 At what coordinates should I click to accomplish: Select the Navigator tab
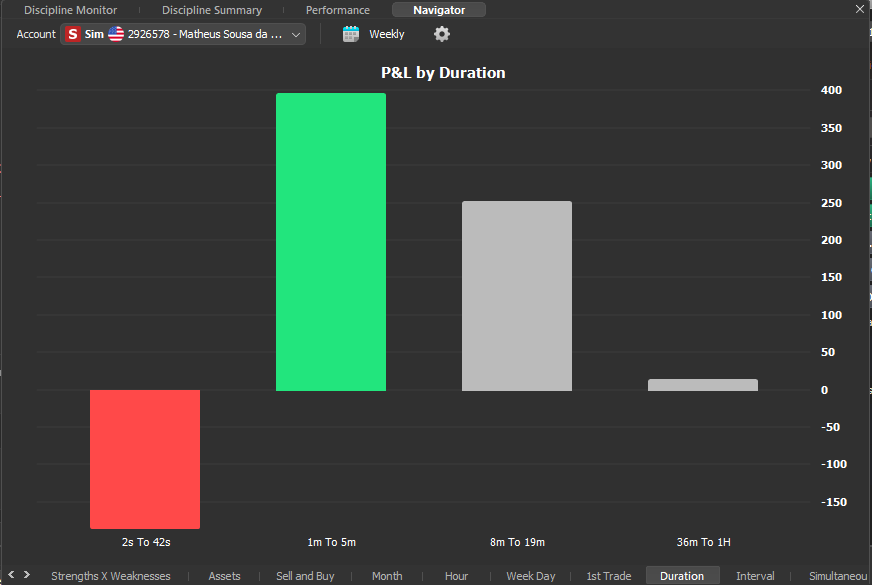tap(439, 10)
